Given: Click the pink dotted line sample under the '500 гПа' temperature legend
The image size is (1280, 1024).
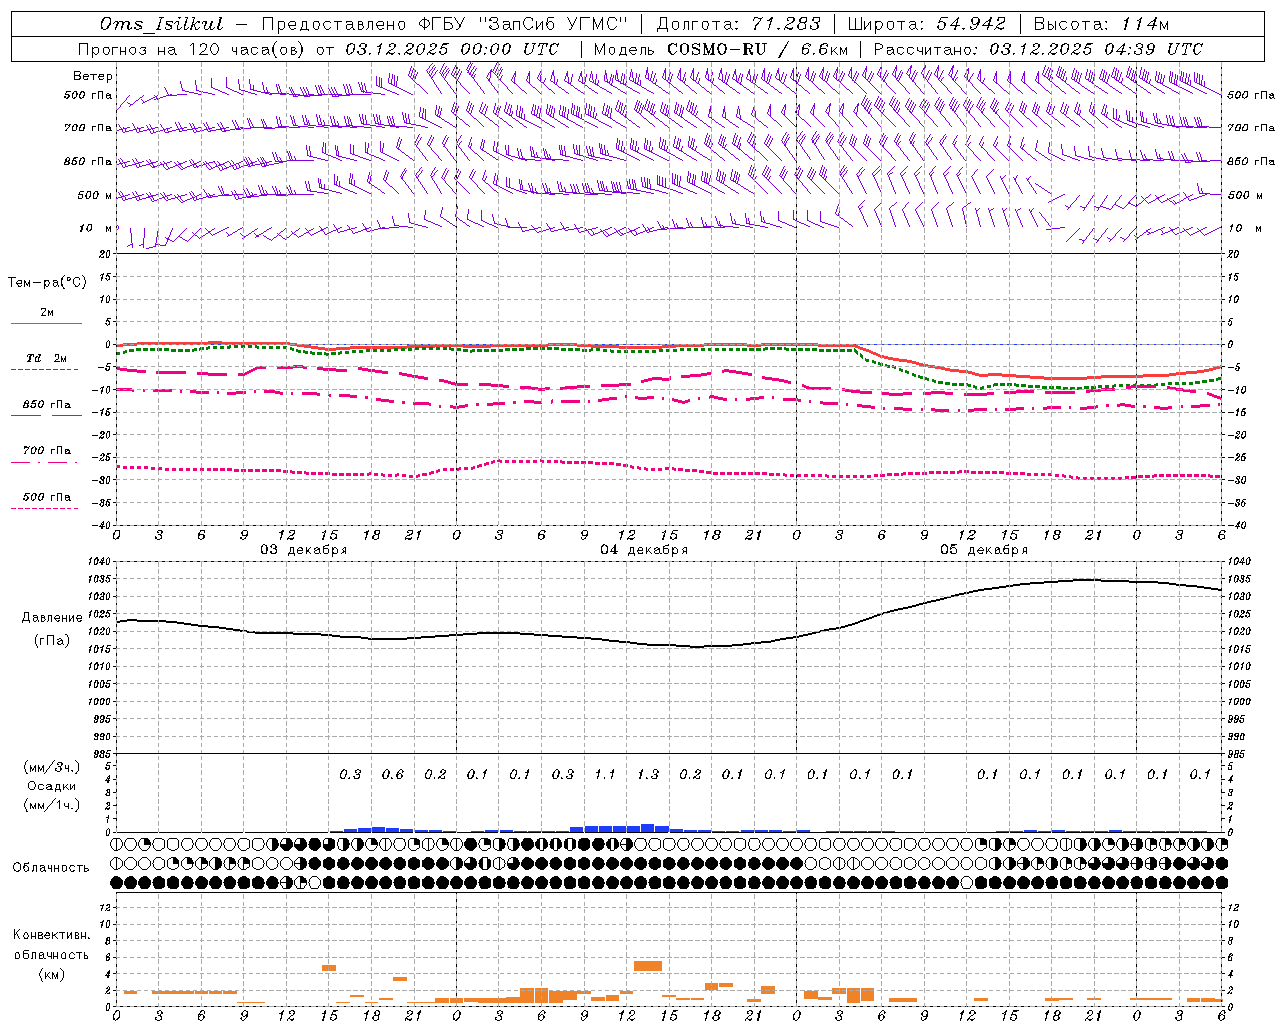Looking at the screenshot, I should pos(44,508).
